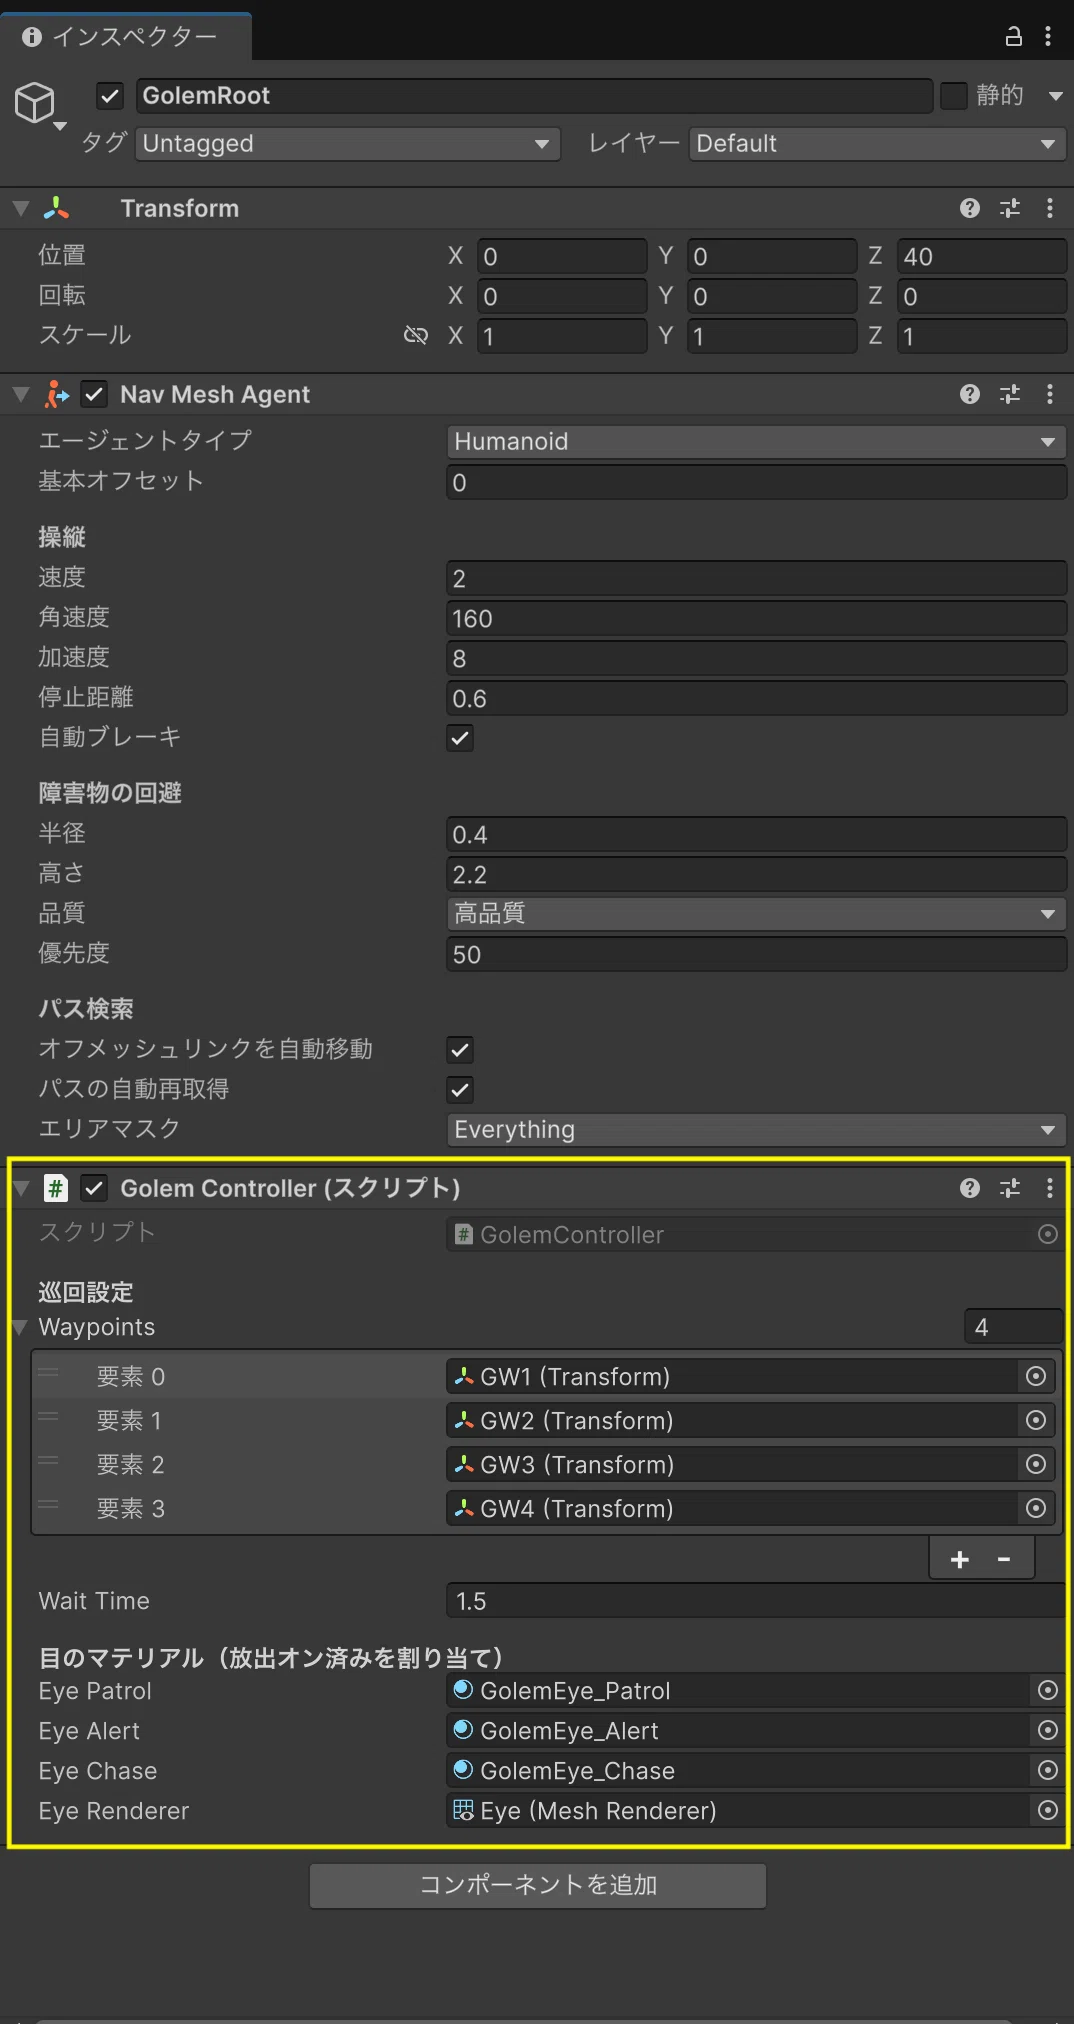The height and width of the screenshot is (2024, 1074).
Task: Lock the Inspector panel
Action: point(1013,37)
